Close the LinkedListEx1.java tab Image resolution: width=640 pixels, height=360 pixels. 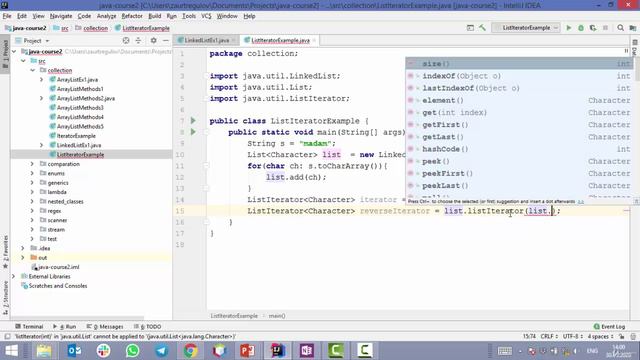(x=233, y=40)
